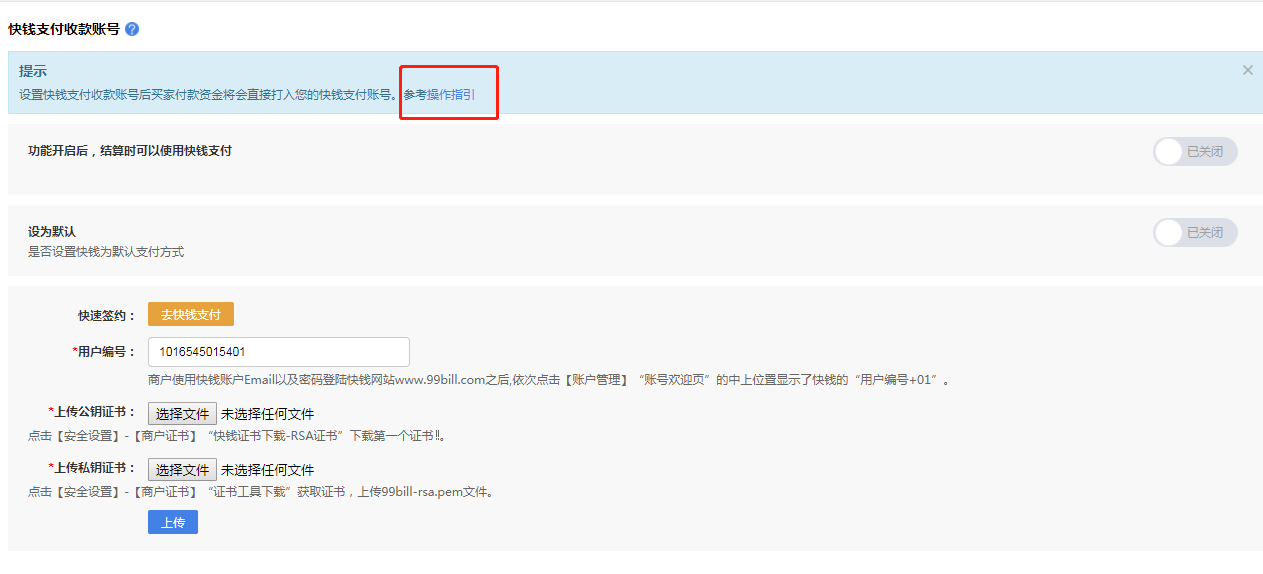This screenshot has height=574, width=1263.
Task: Click the help icon beside 快钱支付收款账号
Action: pos(132,29)
